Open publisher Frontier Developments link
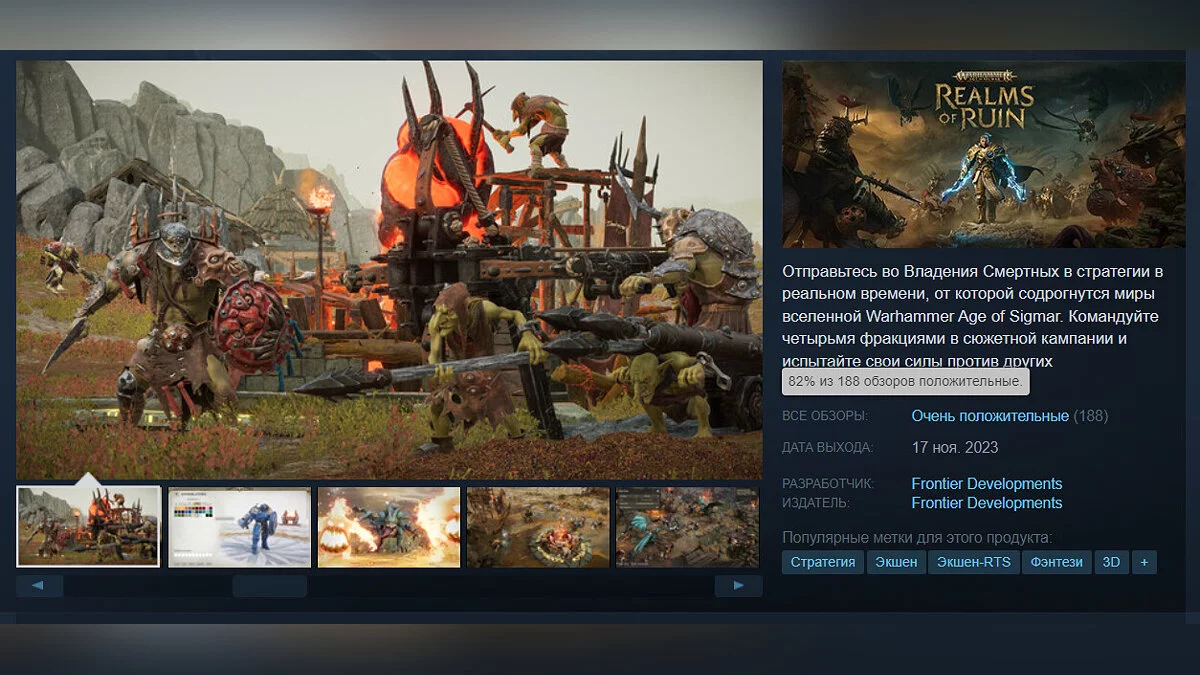The image size is (1200, 675). coord(987,503)
